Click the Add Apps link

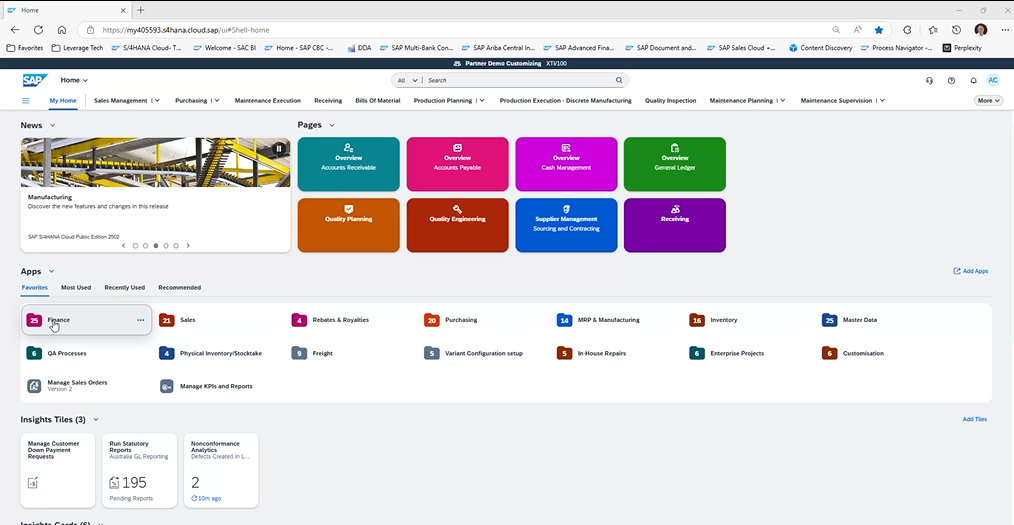click(x=971, y=272)
